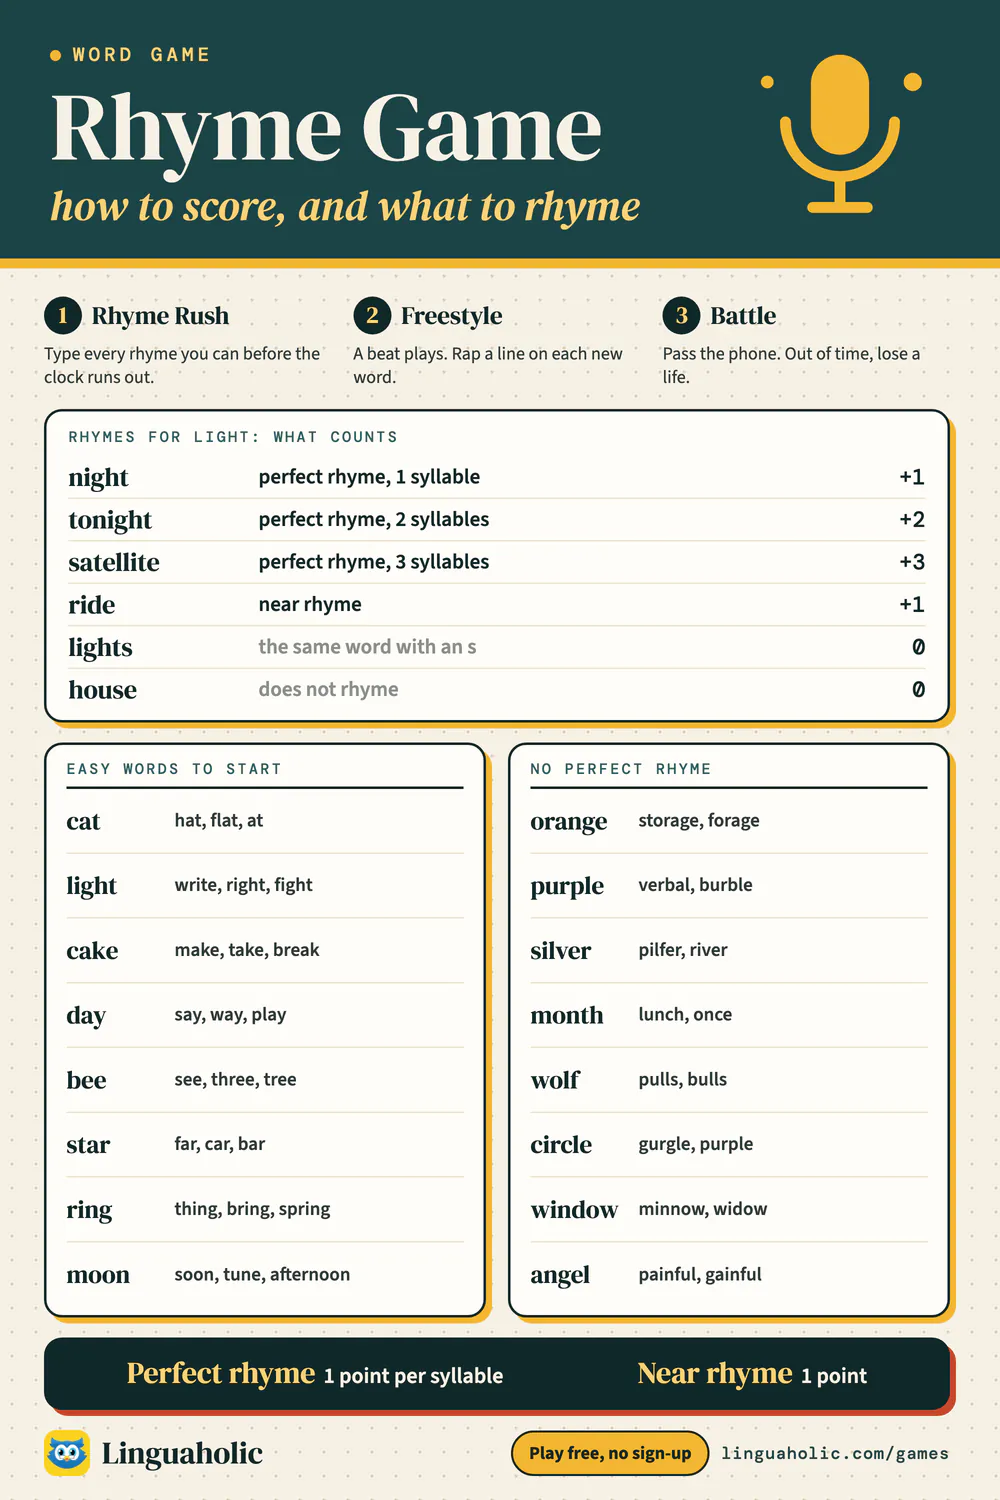Click the word 'cake' in easy words
Image resolution: width=1000 pixels, height=1500 pixels.
(92, 951)
